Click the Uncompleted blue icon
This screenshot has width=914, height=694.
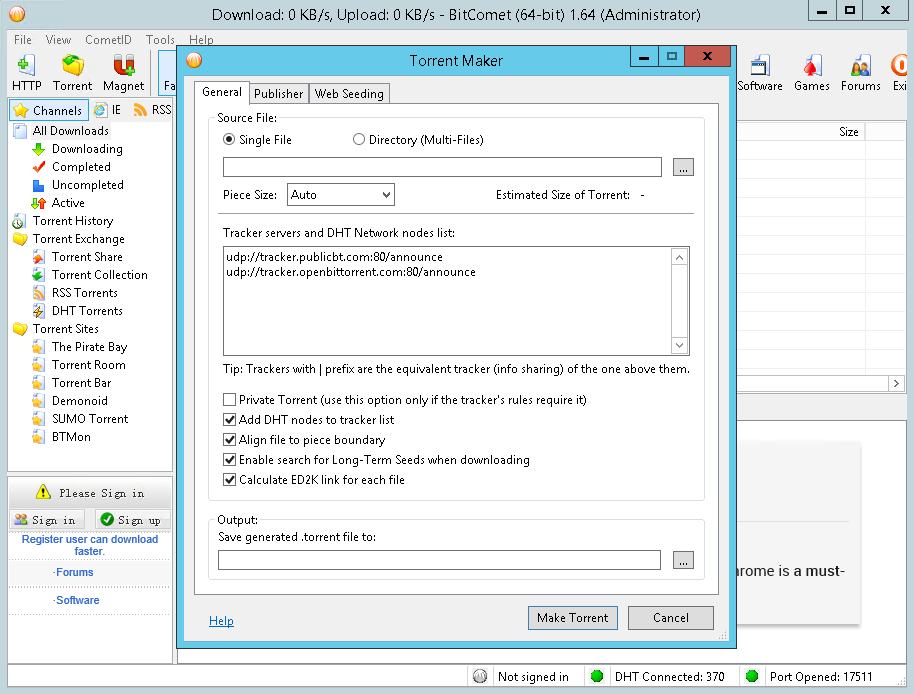(x=38, y=185)
